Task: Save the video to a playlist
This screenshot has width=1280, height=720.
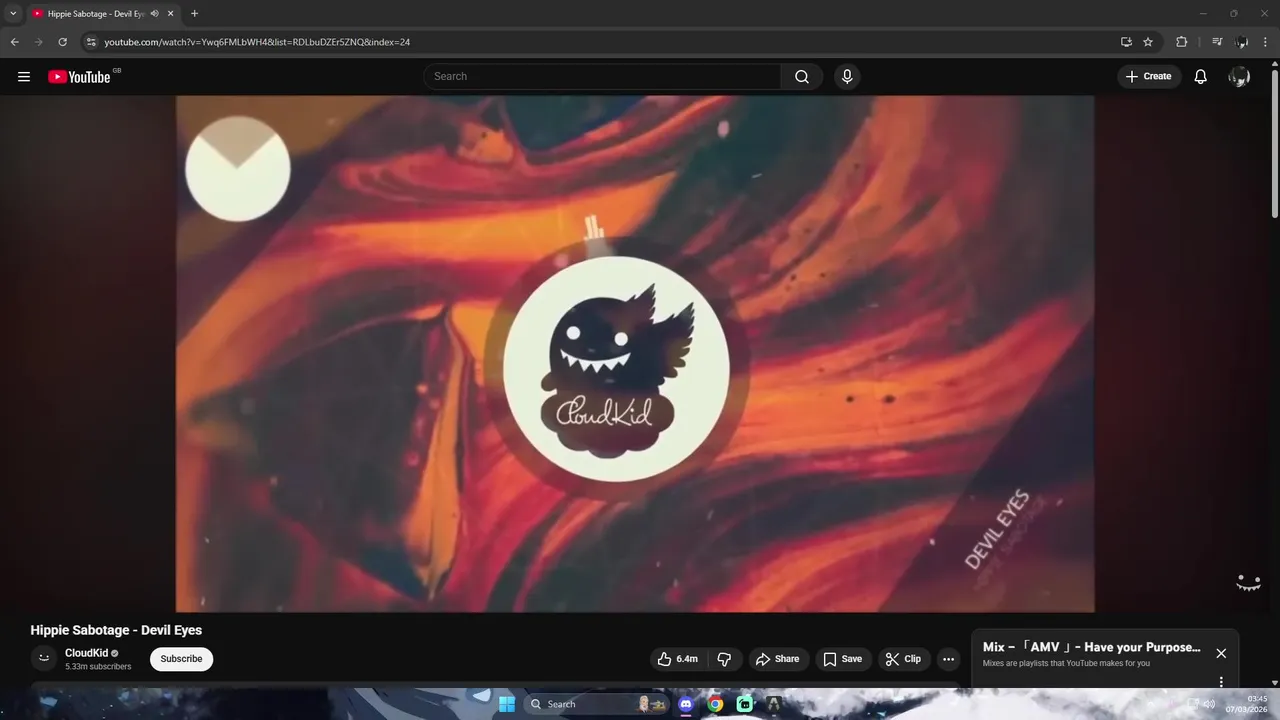Action: click(x=842, y=659)
